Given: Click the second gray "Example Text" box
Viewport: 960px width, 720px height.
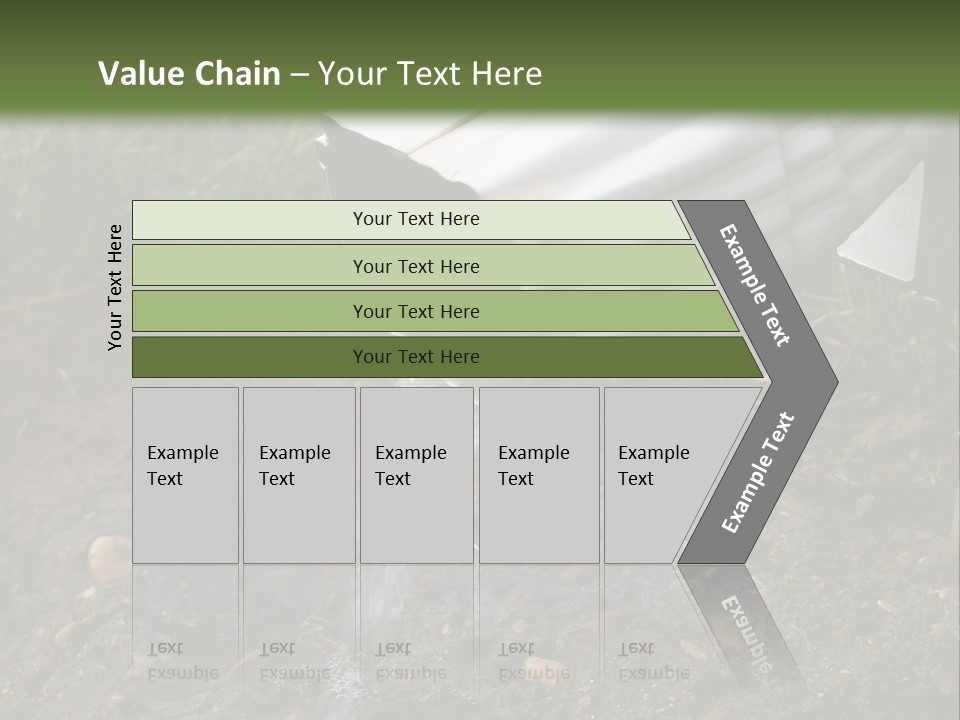Looking at the screenshot, I should (297, 475).
